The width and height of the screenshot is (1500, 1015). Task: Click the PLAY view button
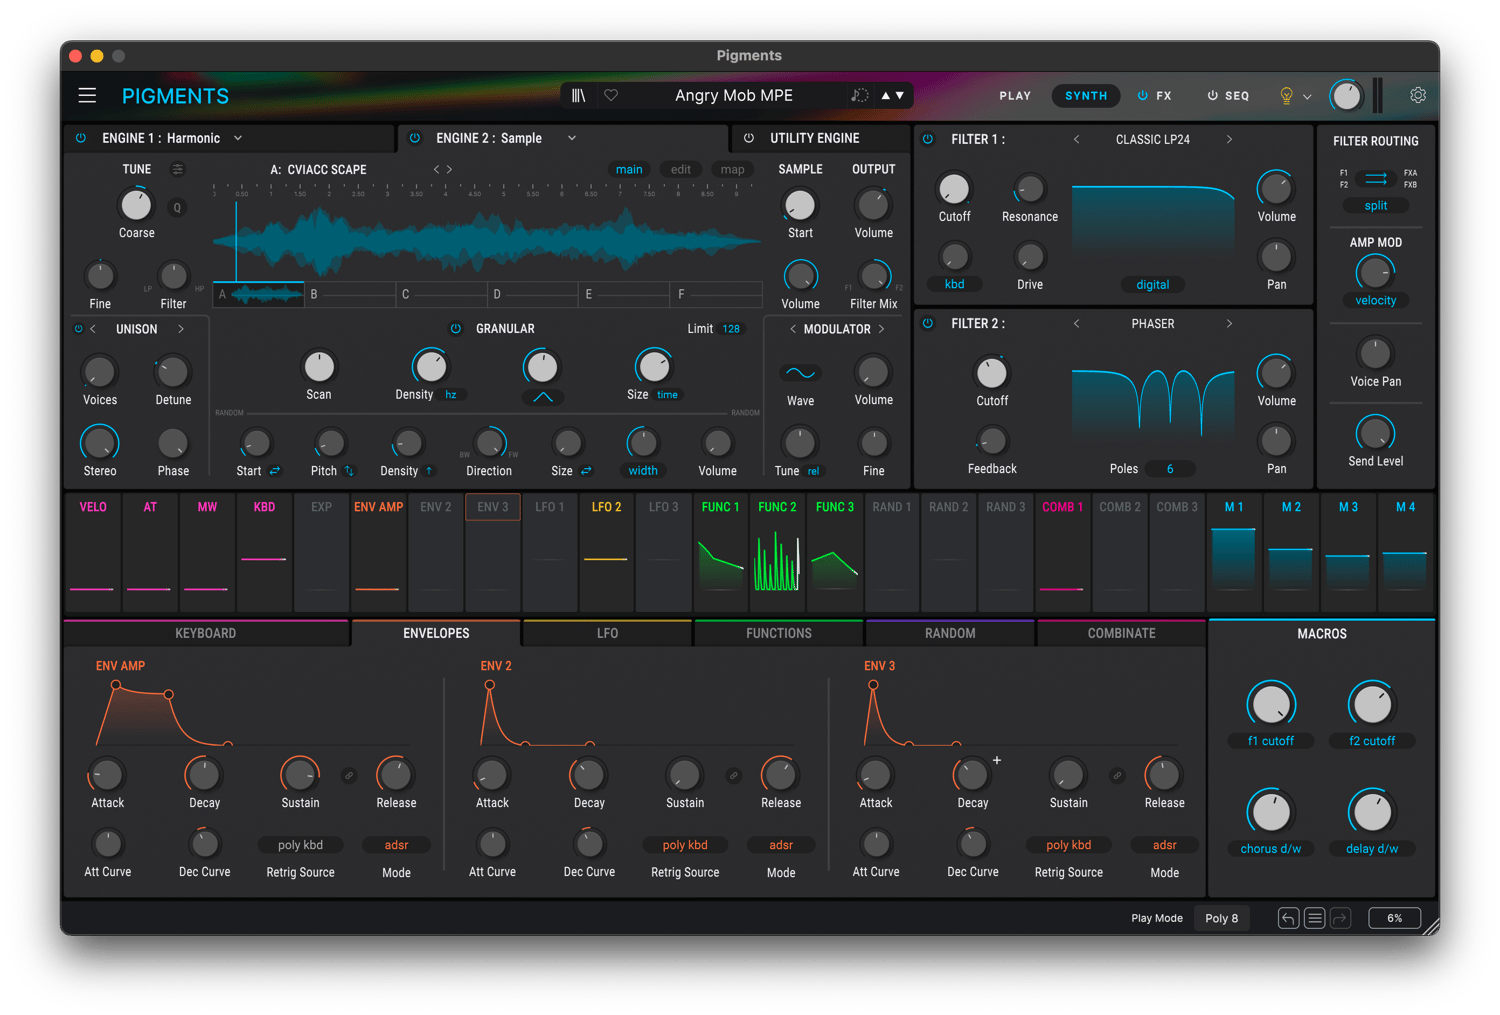1014,96
